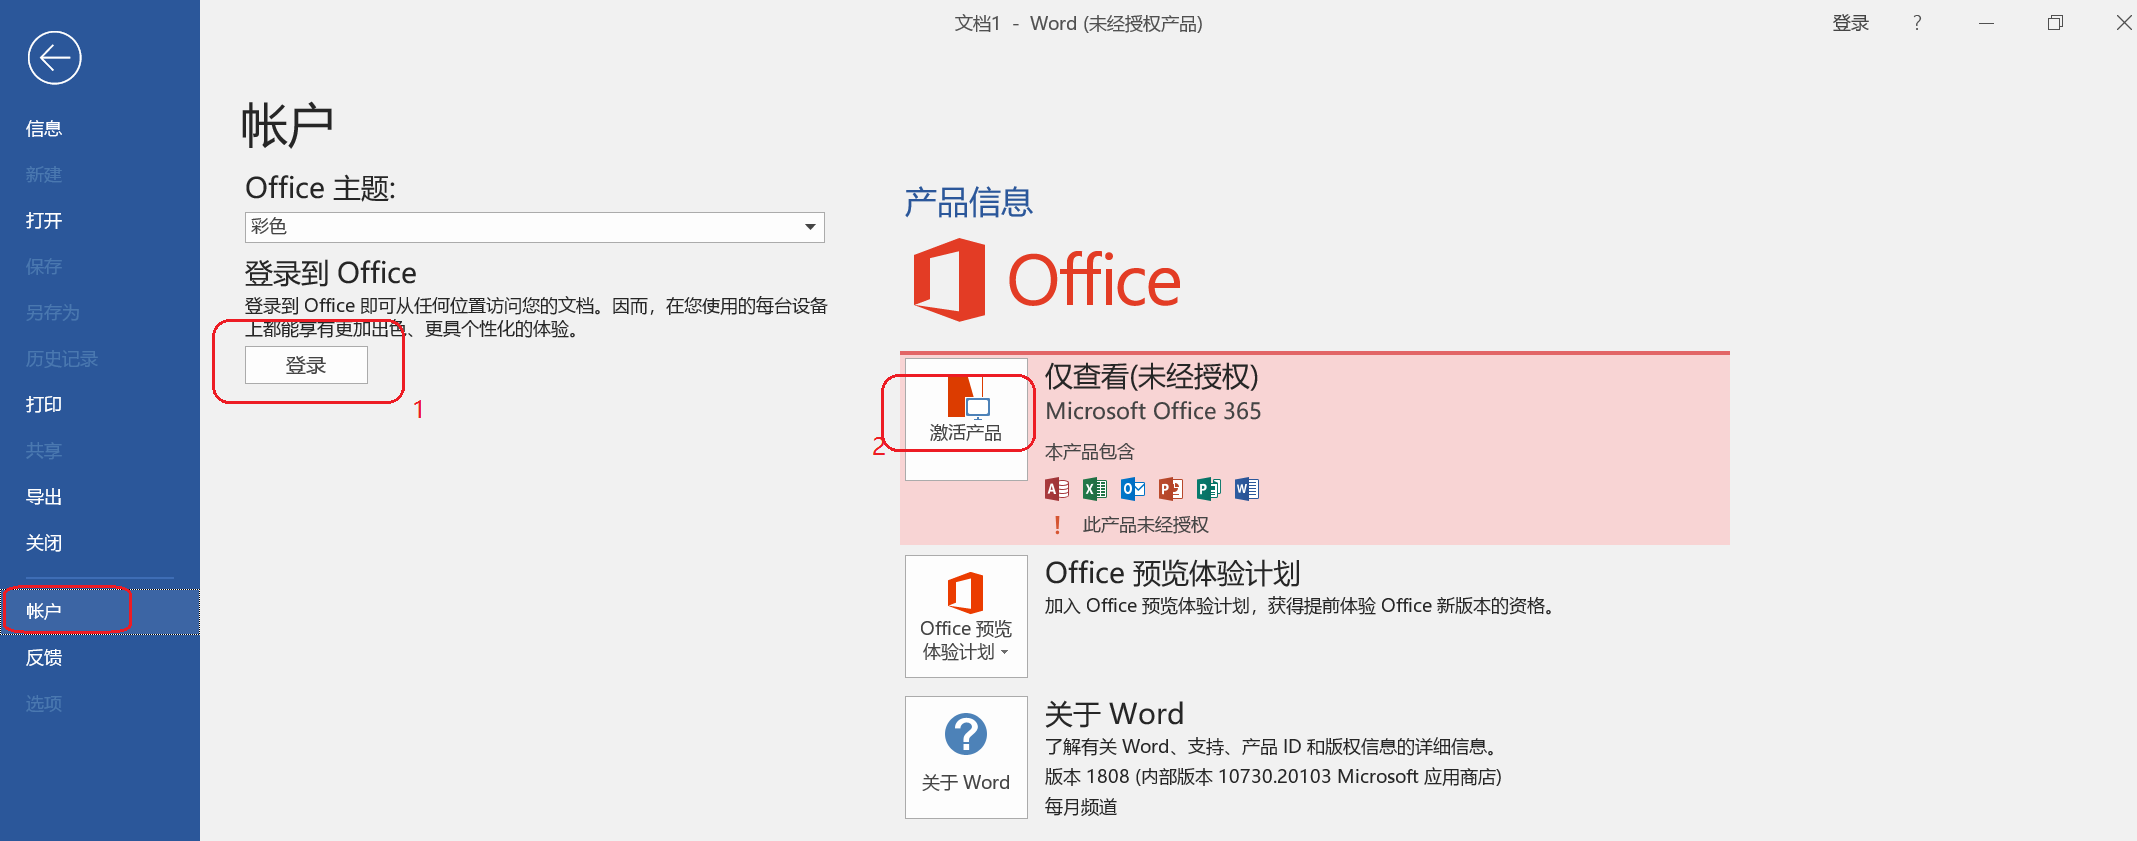Click the Publisher app icon
Image resolution: width=2137 pixels, height=841 pixels.
tap(1209, 489)
